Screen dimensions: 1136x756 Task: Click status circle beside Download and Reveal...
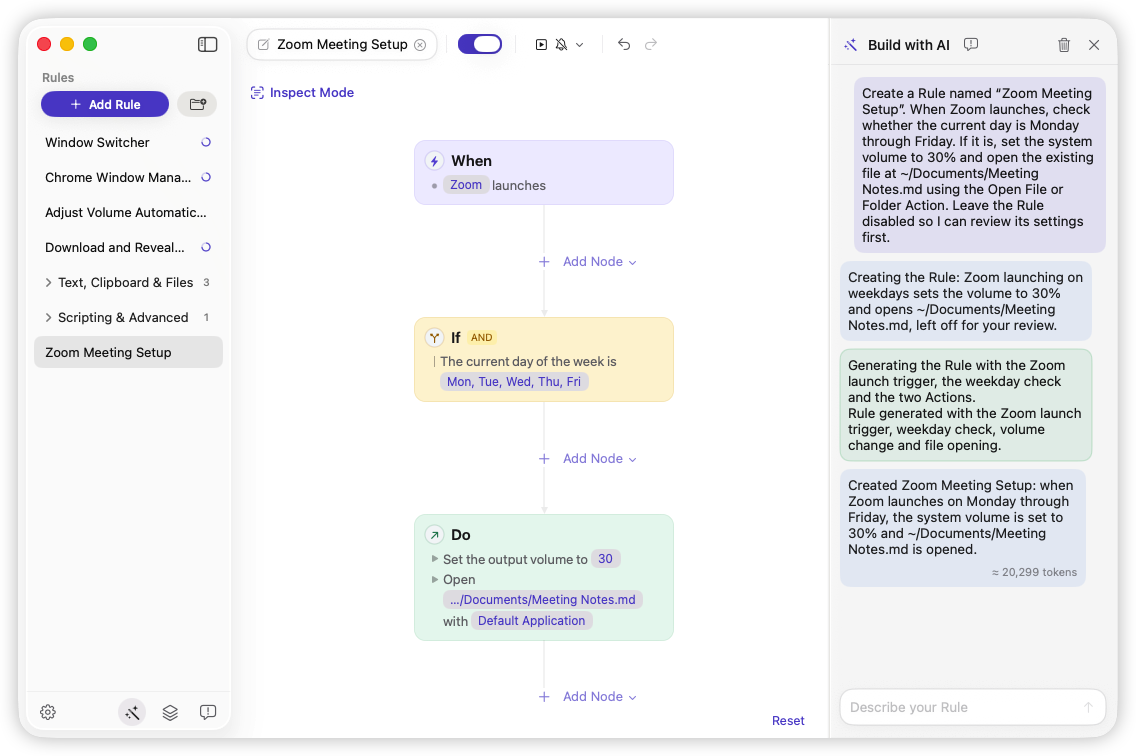206,248
